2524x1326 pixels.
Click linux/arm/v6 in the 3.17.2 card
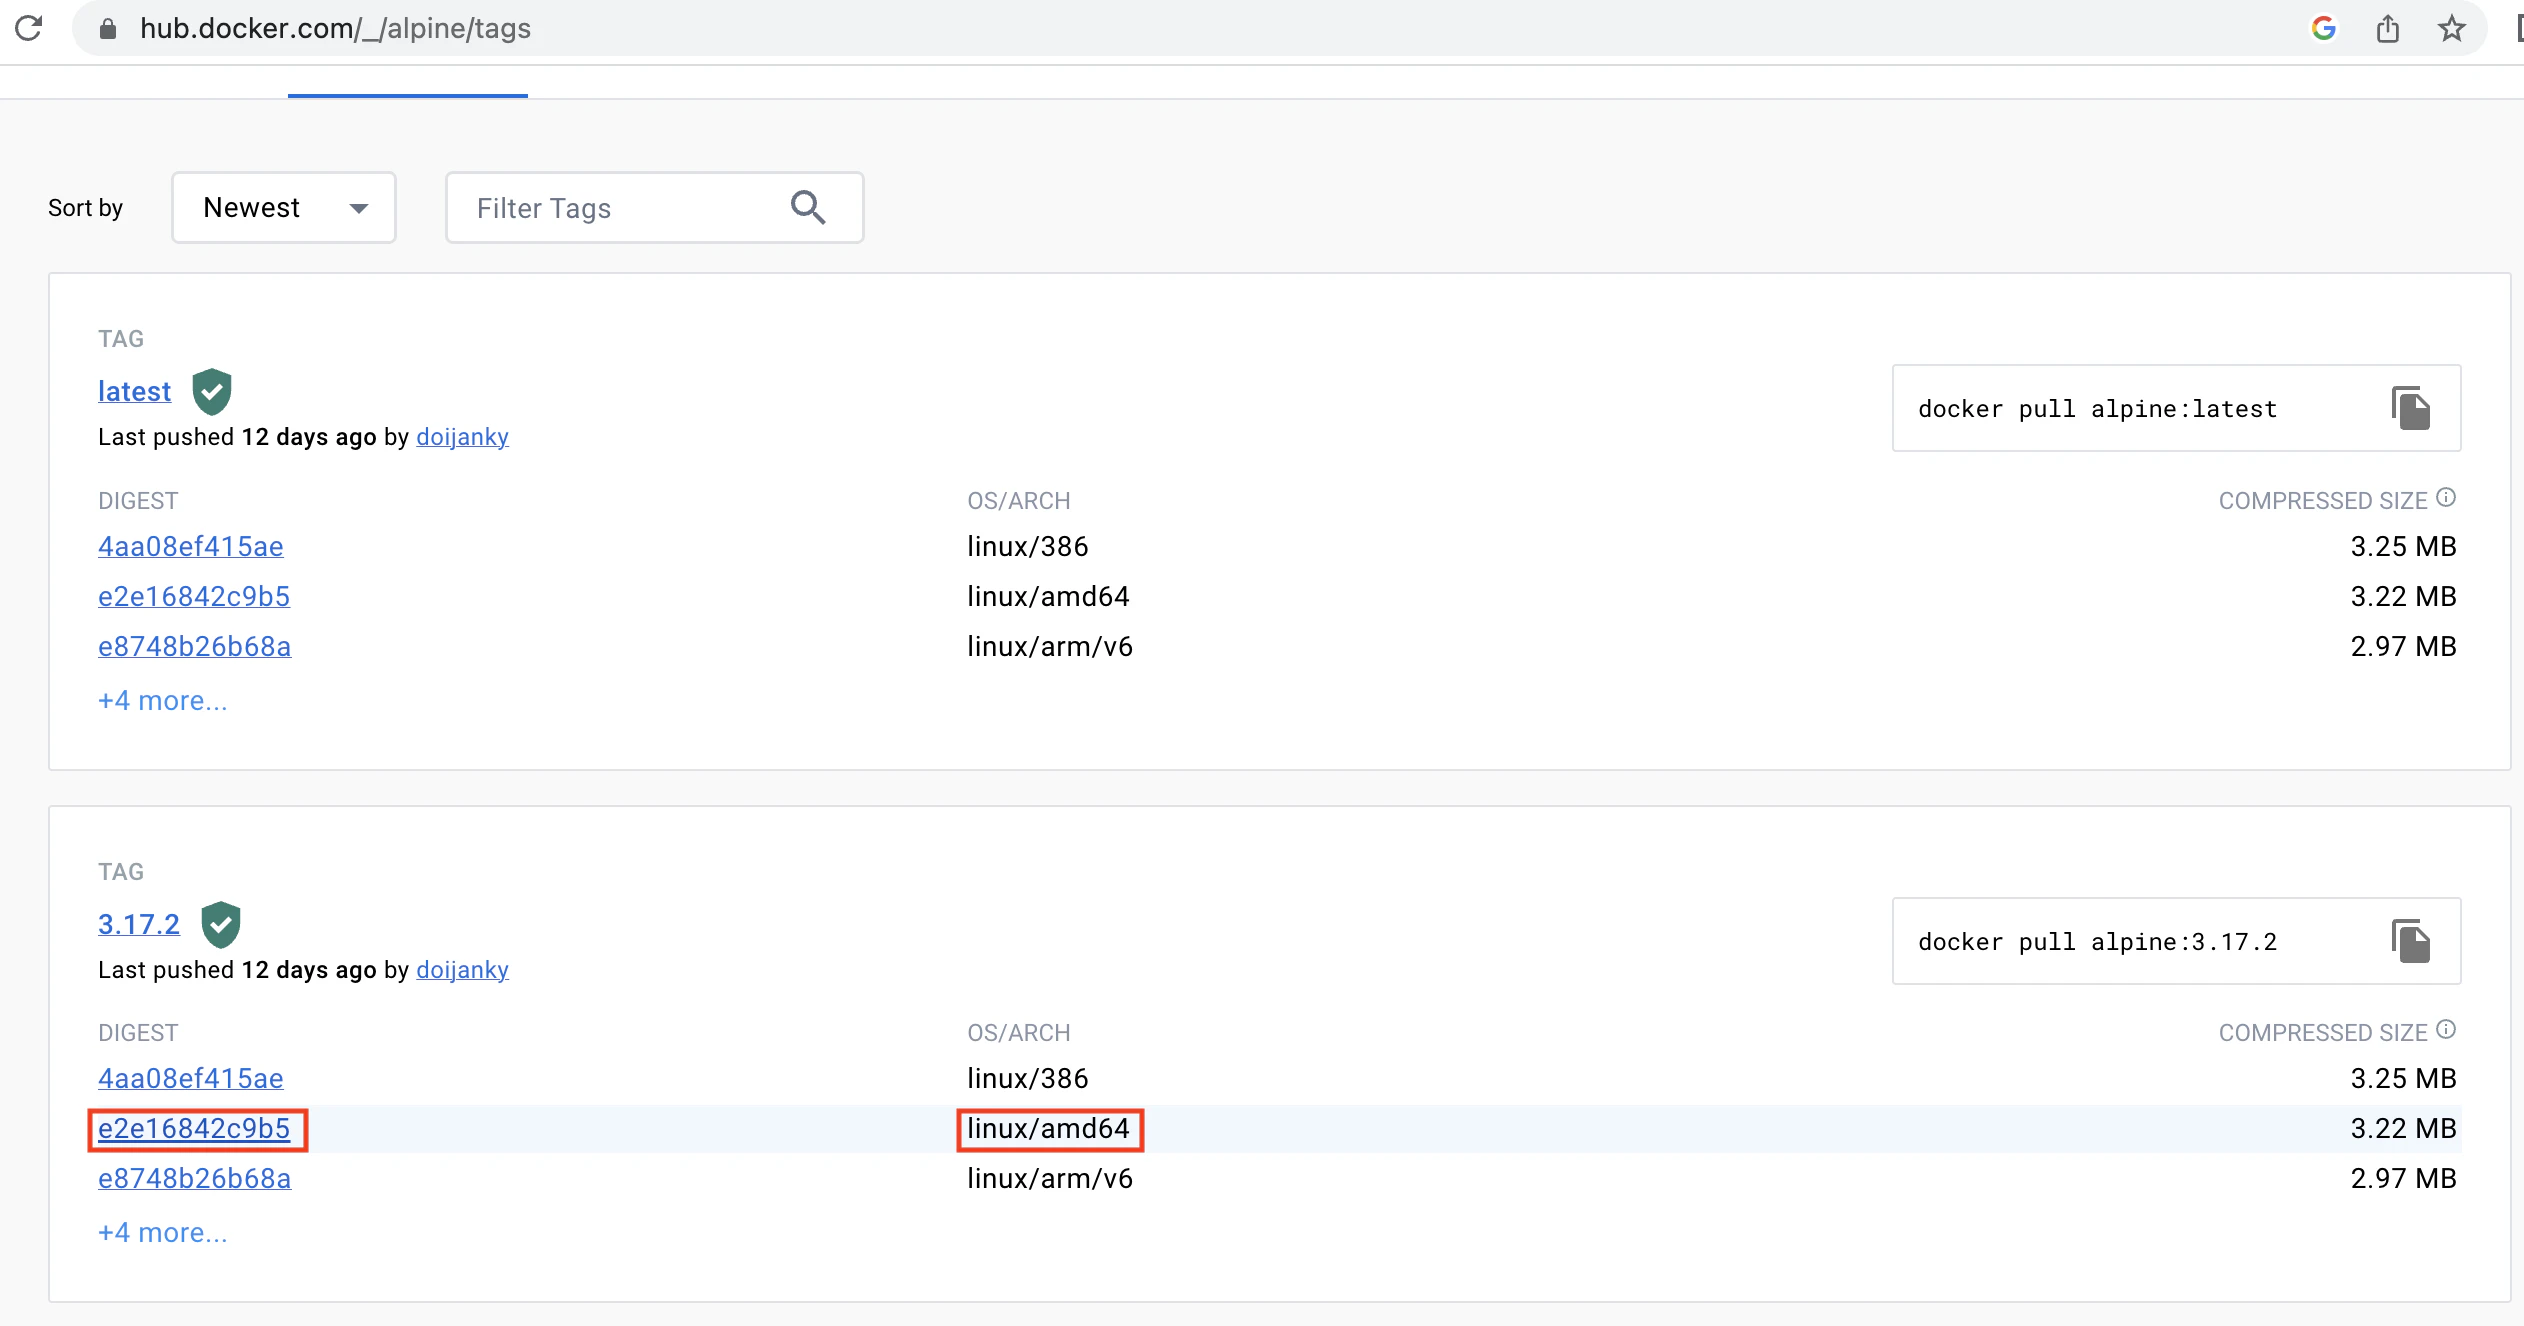[x=1050, y=1179]
